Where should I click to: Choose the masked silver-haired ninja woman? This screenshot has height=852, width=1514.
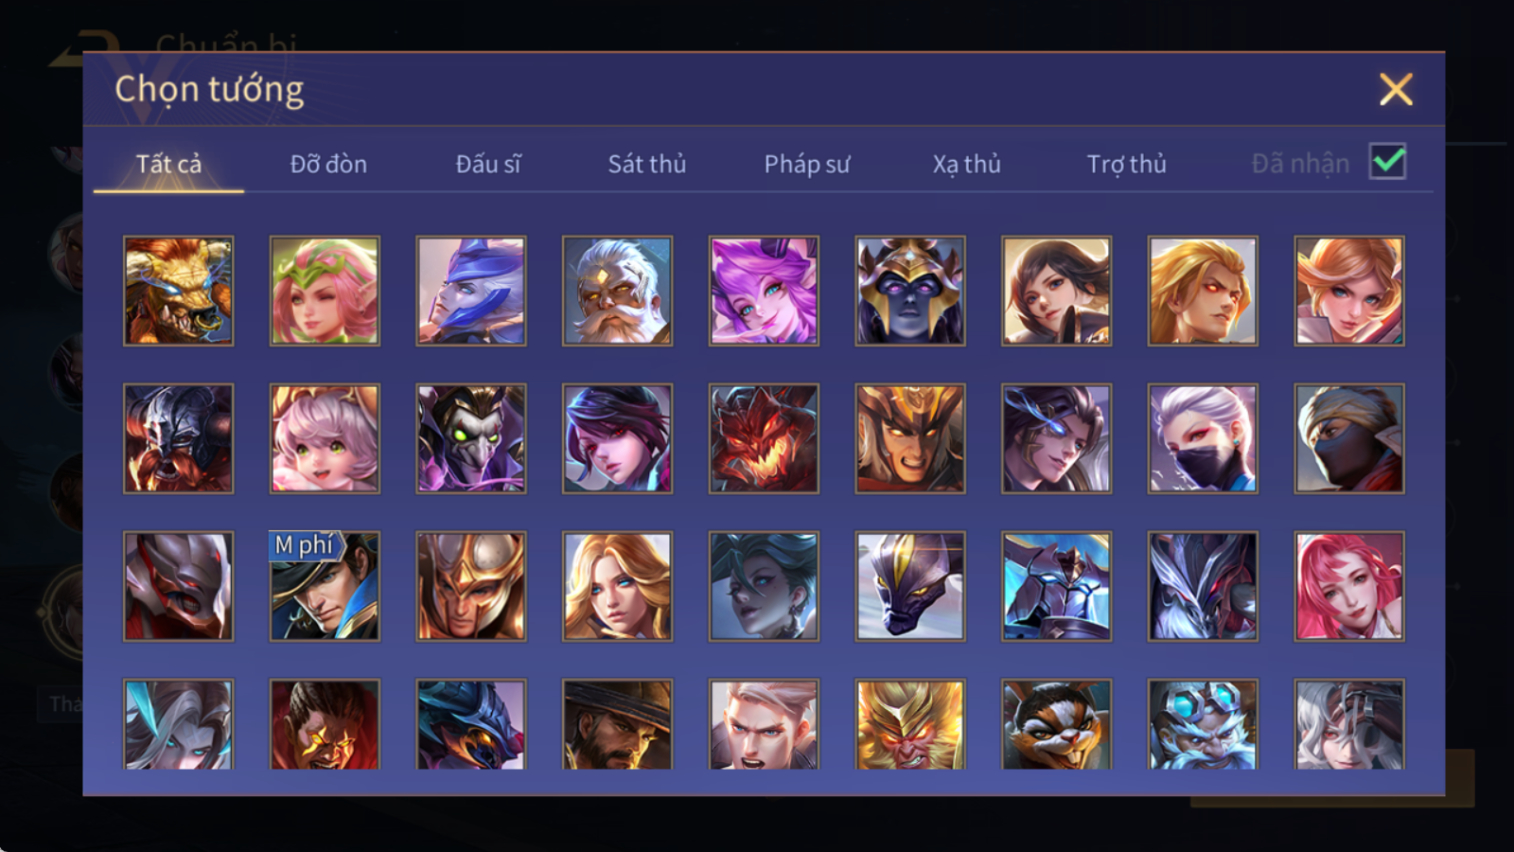point(1203,439)
